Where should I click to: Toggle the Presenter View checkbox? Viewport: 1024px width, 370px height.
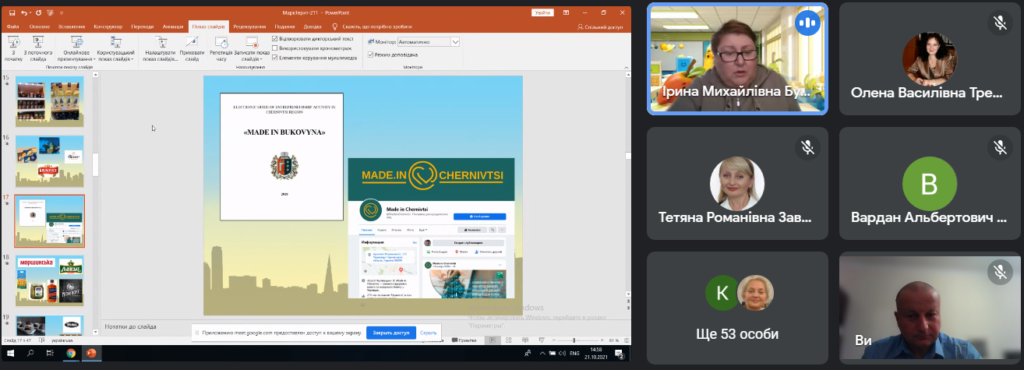(x=370, y=55)
